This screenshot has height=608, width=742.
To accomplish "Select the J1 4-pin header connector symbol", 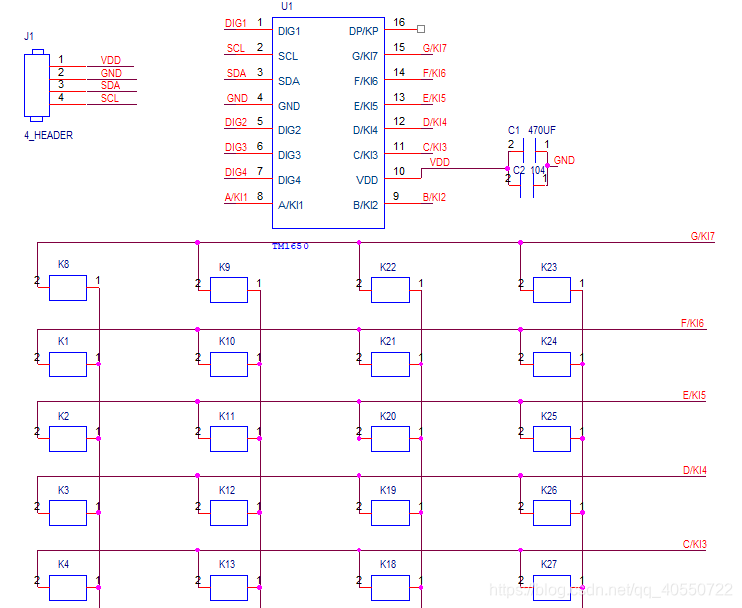I will coord(37,85).
